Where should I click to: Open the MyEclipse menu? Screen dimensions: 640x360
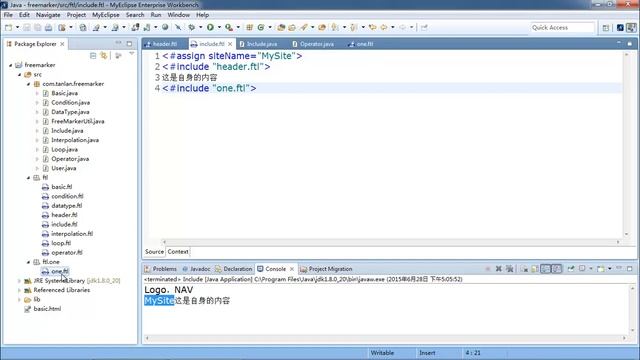[106, 15]
